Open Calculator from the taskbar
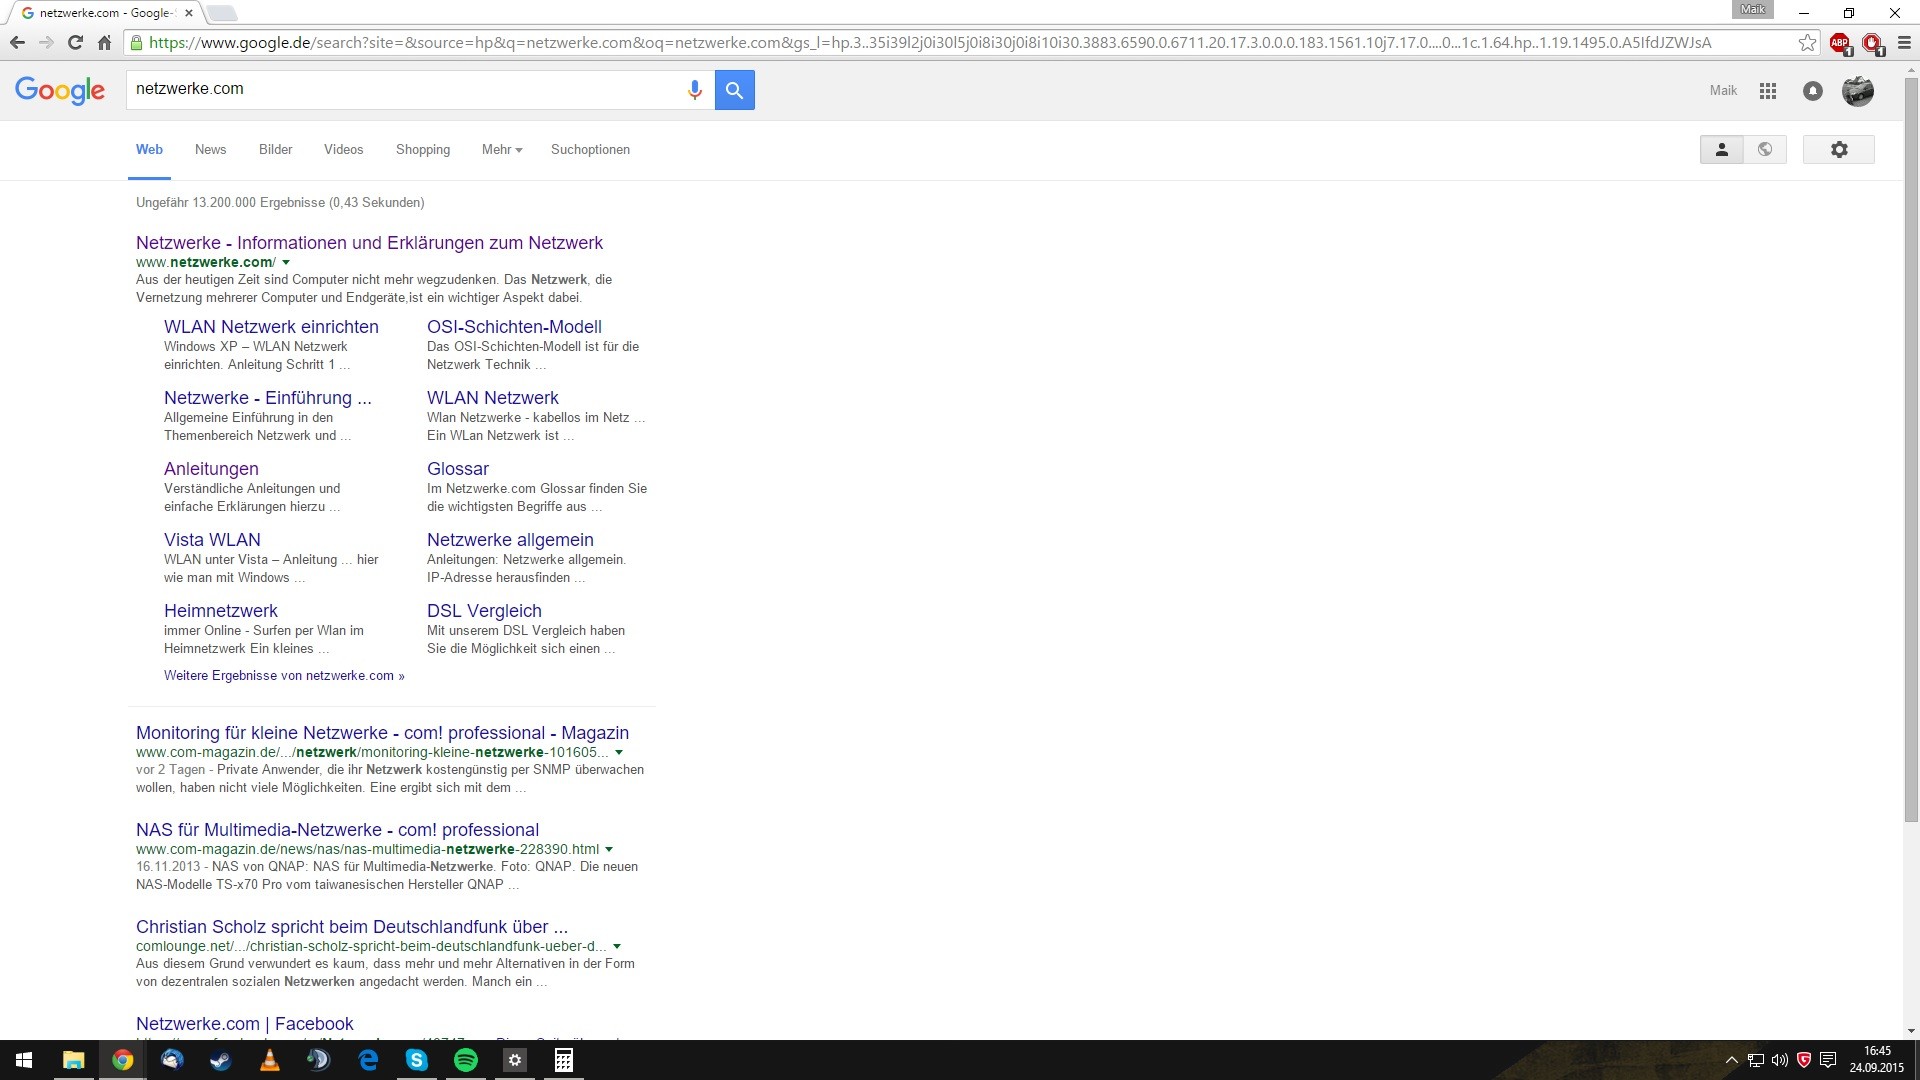 pyautogui.click(x=564, y=1060)
